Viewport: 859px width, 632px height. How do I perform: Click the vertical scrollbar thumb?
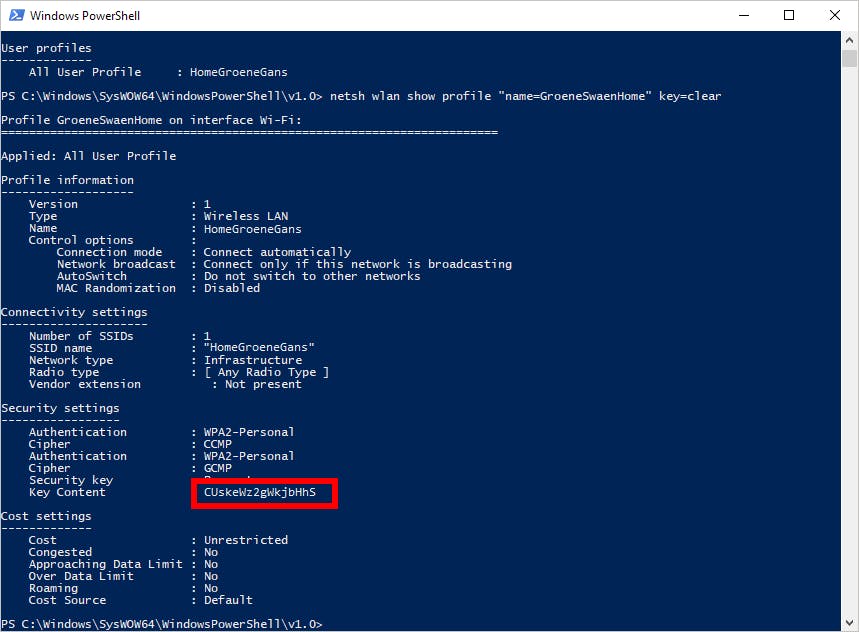849,58
